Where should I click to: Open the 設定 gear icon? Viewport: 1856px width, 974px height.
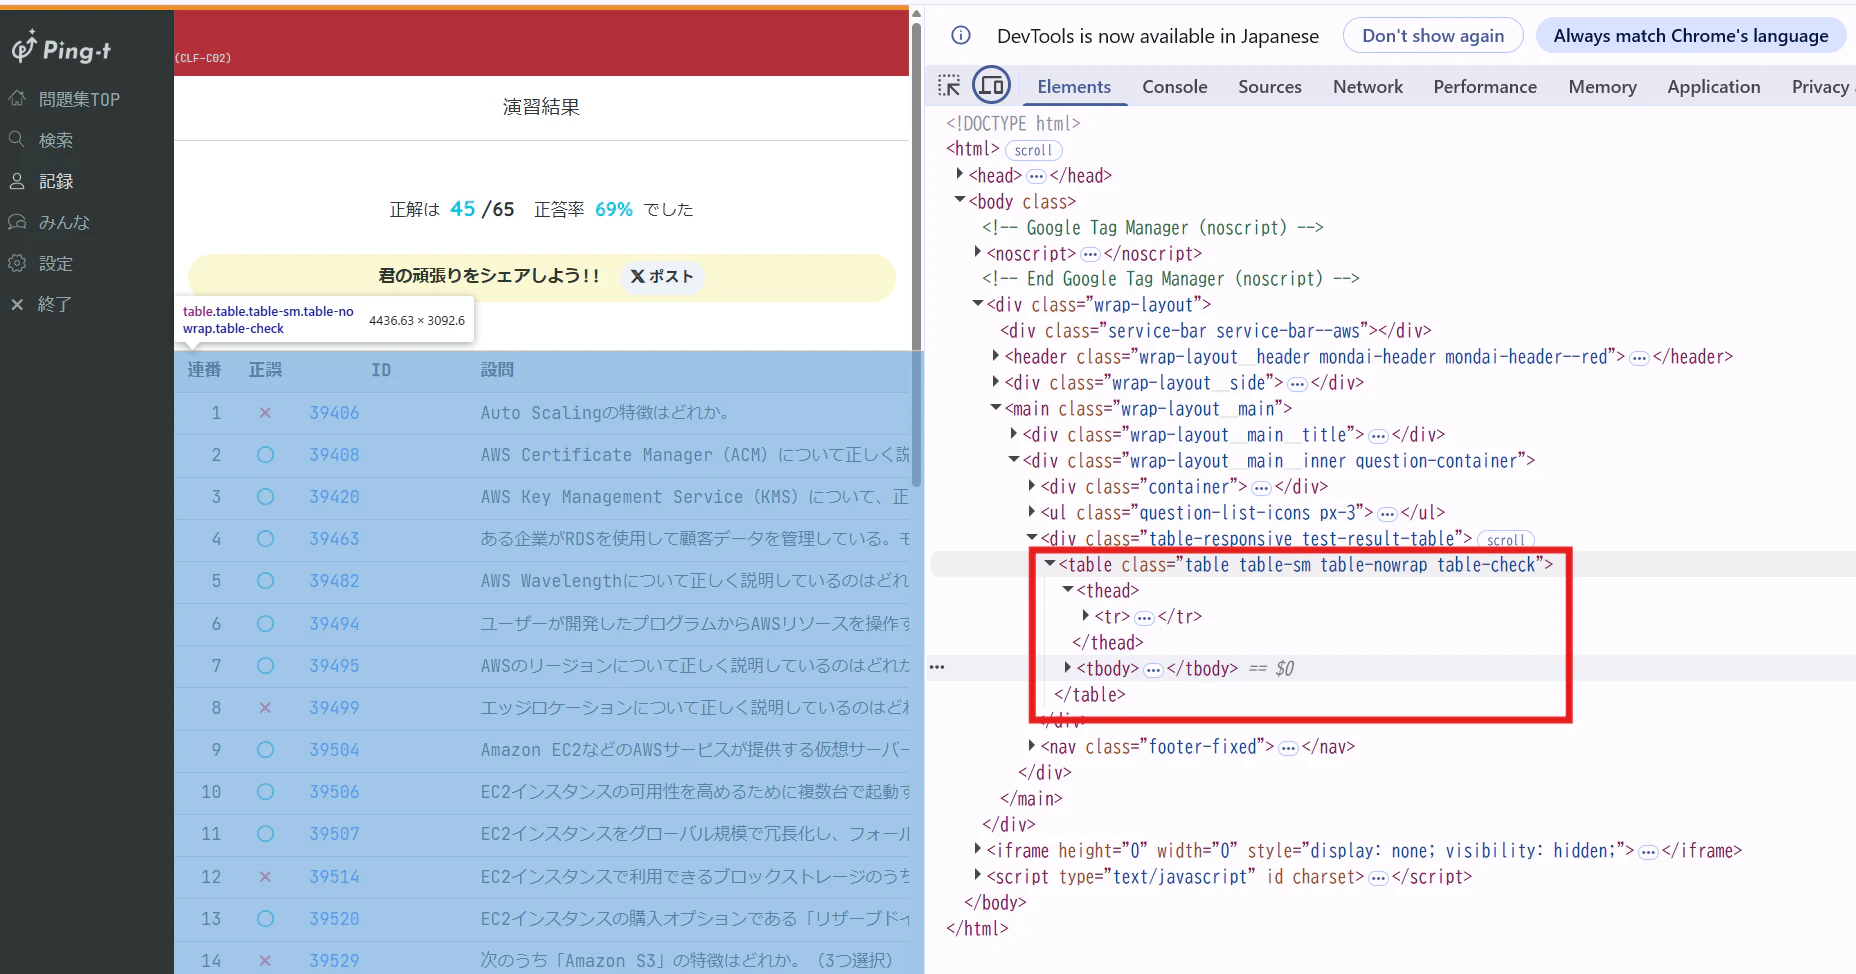pos(17,263)
